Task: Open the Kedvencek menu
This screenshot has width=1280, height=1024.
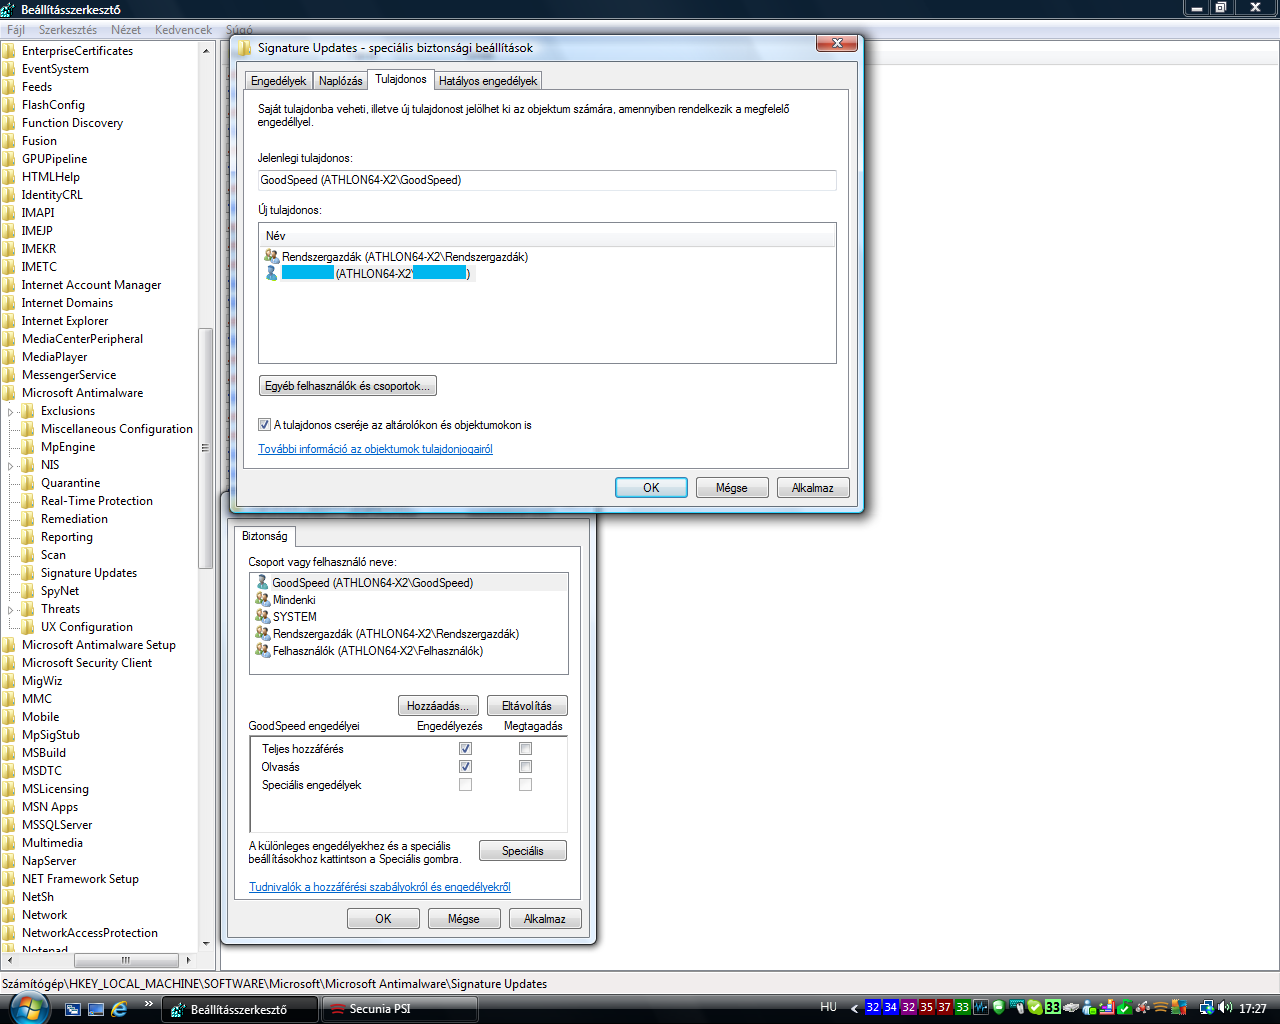Action: click(184, 30)
